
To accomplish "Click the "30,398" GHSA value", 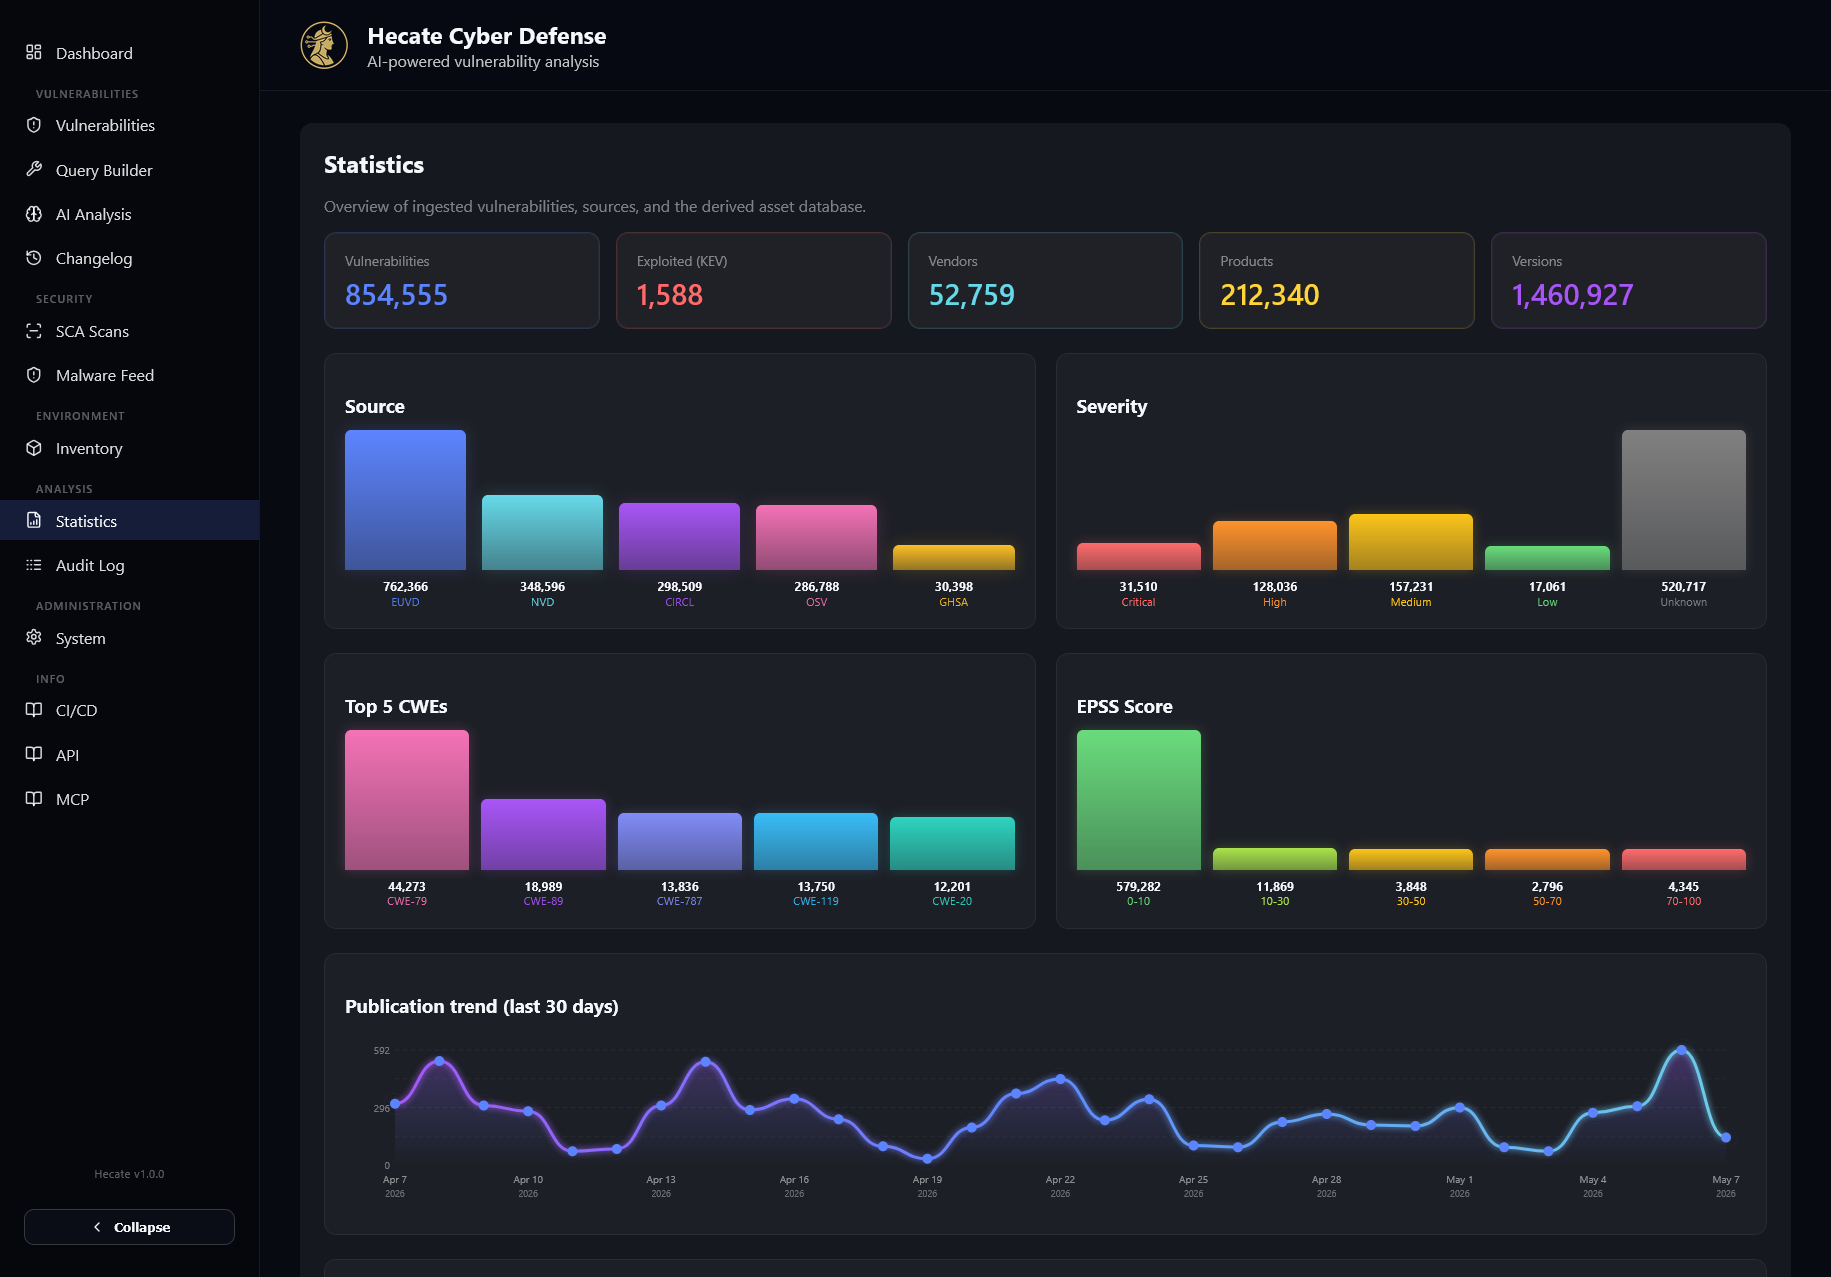I will [x=954, y=587].
